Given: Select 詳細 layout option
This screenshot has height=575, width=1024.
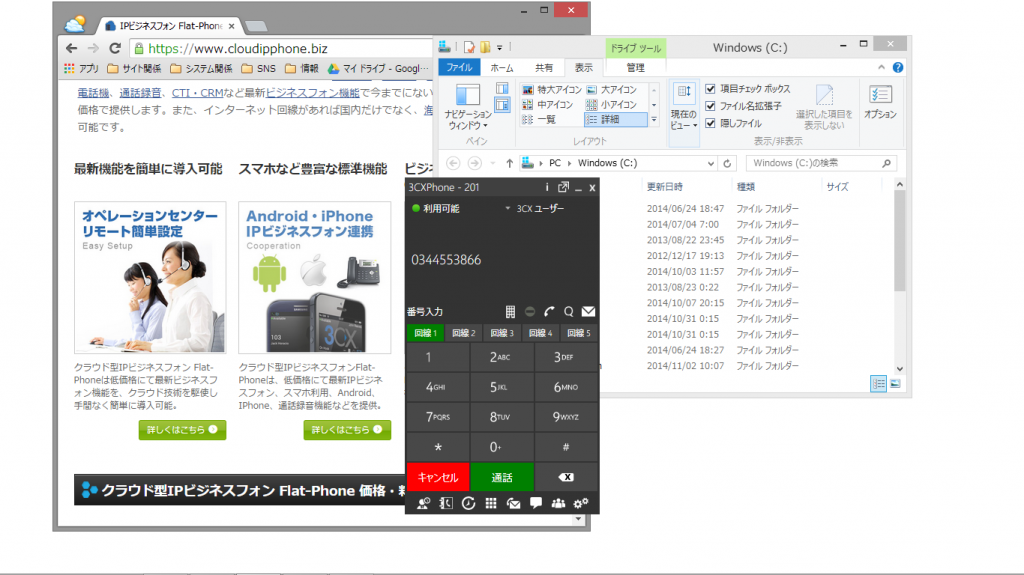Looking at the screenshot, I should (615, 120).
